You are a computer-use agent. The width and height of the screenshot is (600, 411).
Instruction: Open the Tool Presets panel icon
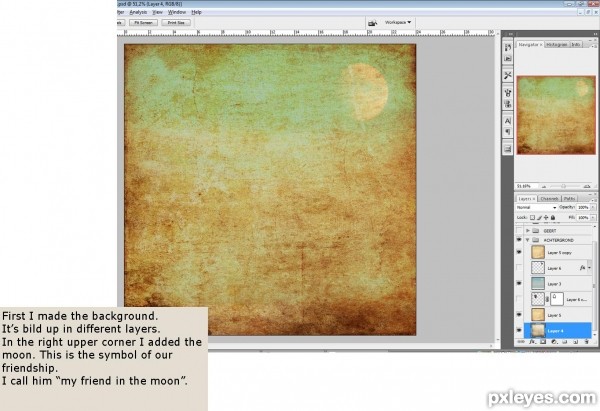(508, 75)
